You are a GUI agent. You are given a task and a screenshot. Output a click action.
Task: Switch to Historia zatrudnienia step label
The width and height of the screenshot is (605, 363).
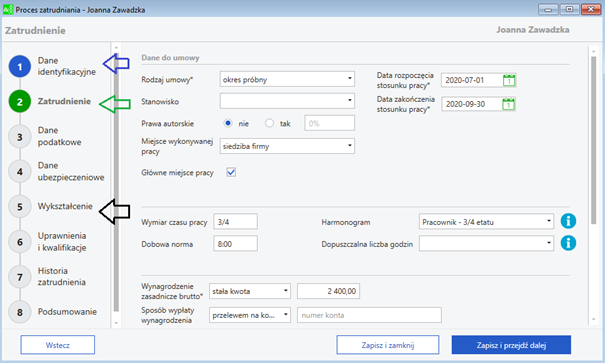pyautogui.click(x=61, y=276)
